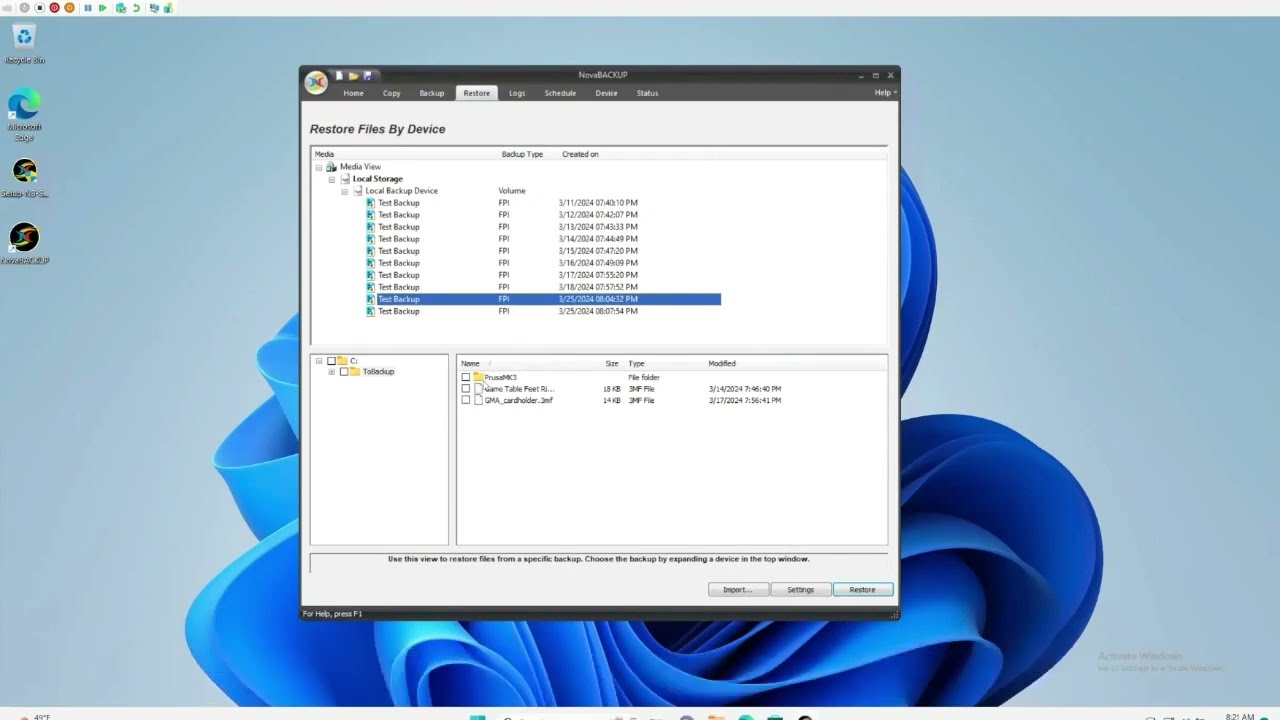Screen dimensions: 1280x720
Task: Select the NovaBACKUP desktop shortcut
Action: [24, 244]
